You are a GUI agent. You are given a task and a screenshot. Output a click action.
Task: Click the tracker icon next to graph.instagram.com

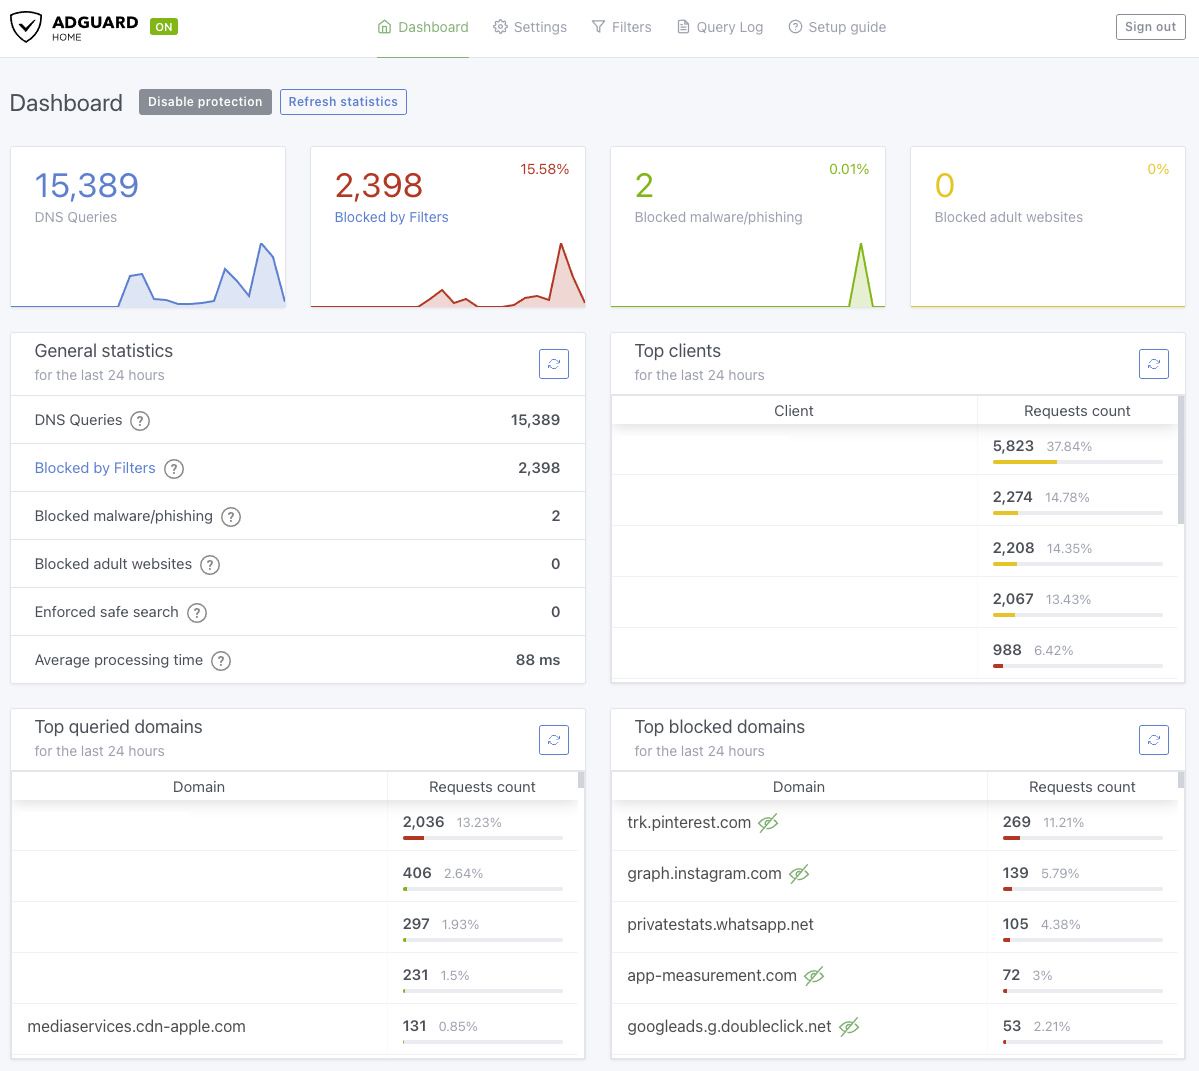[798, 874]
